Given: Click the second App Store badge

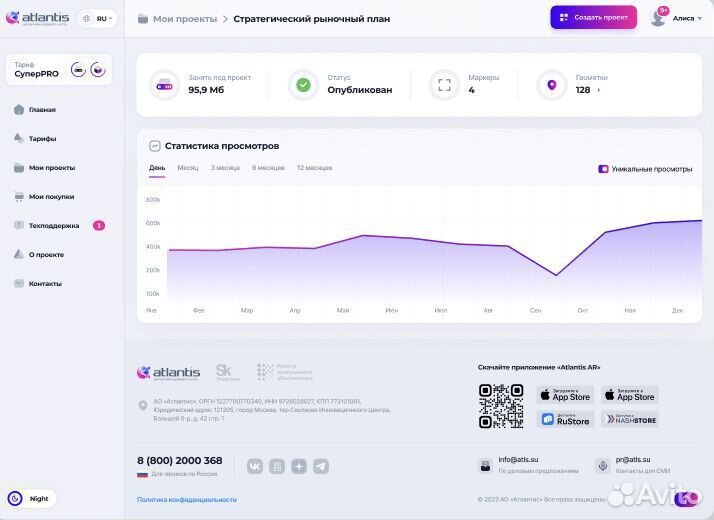Looking at the screenshot, I should pyautogui.click(x=630, y=395).
